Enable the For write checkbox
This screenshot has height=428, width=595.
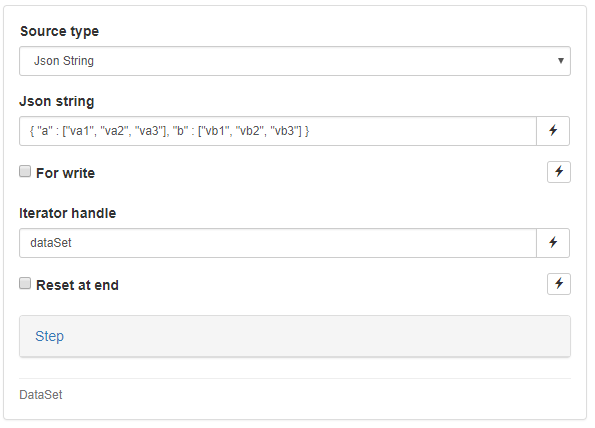[25, 171]
